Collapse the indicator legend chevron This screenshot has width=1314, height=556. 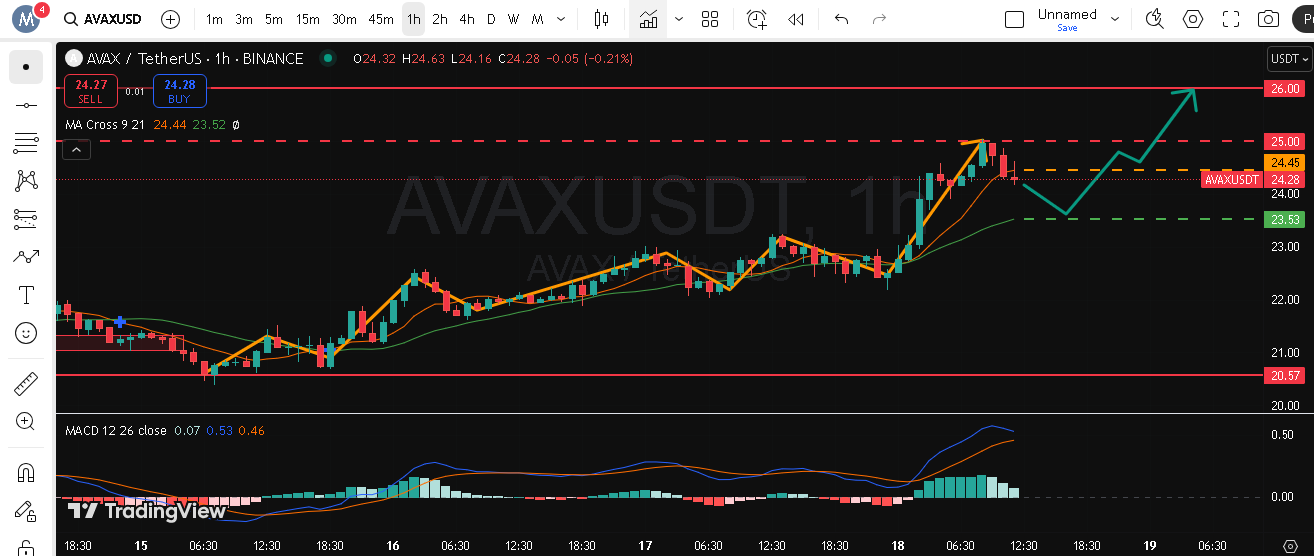pos(76,150)
